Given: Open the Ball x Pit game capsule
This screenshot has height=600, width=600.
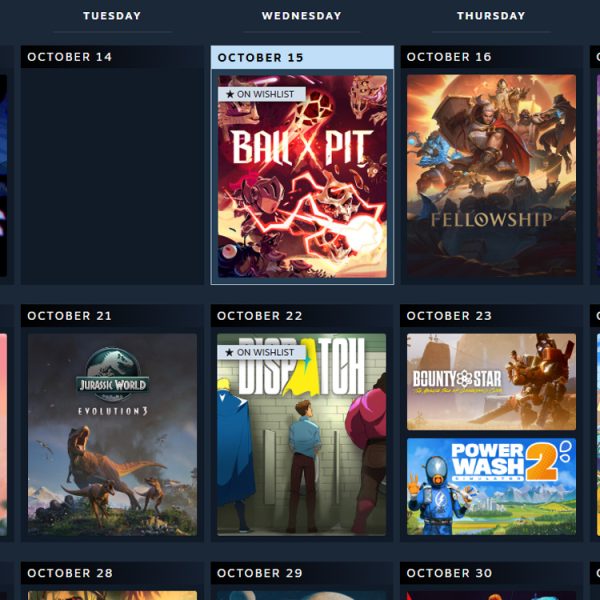Looking at the screenshot, I should [302, 176].
